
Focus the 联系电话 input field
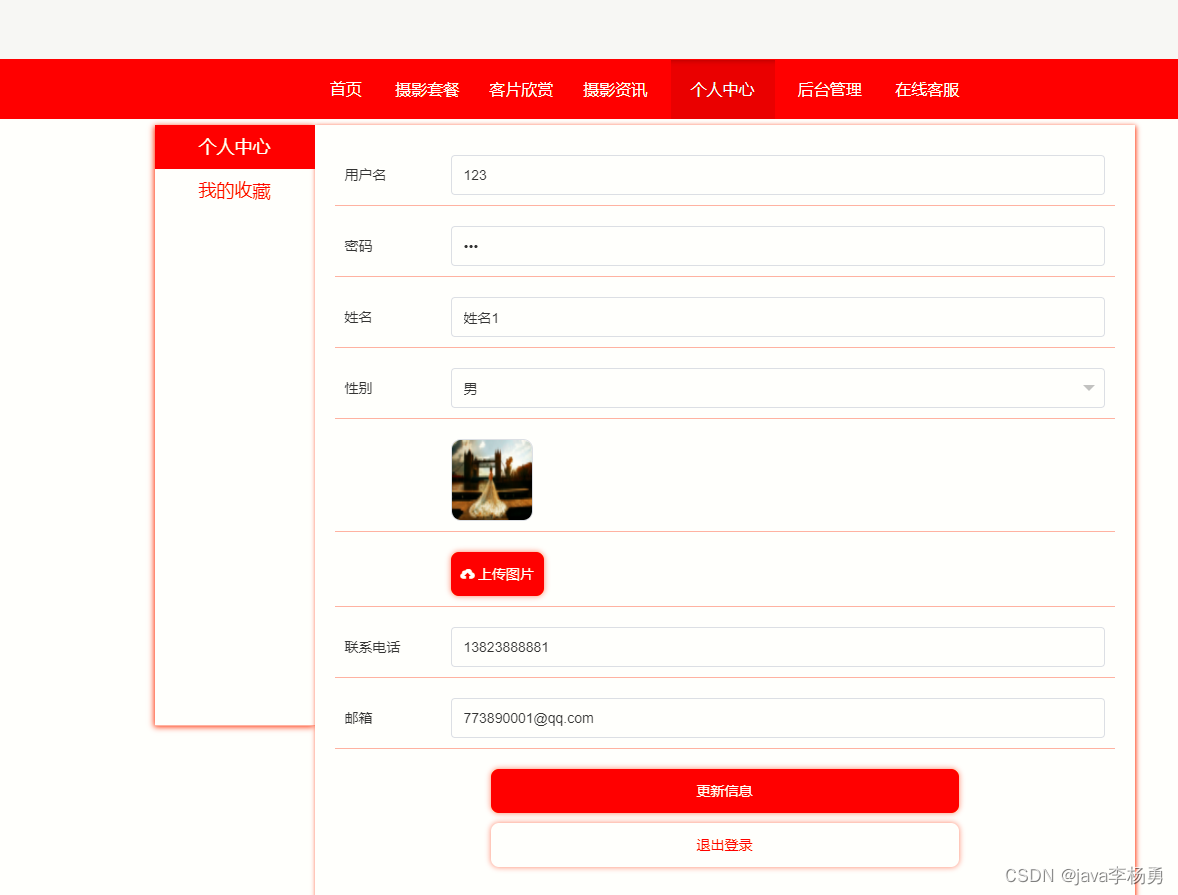(x=778, y=647)
